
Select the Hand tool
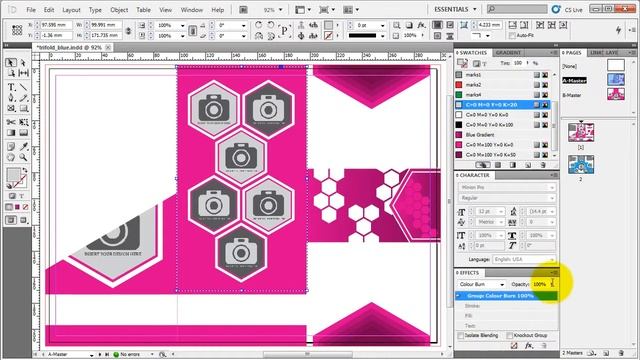[11, 157]
